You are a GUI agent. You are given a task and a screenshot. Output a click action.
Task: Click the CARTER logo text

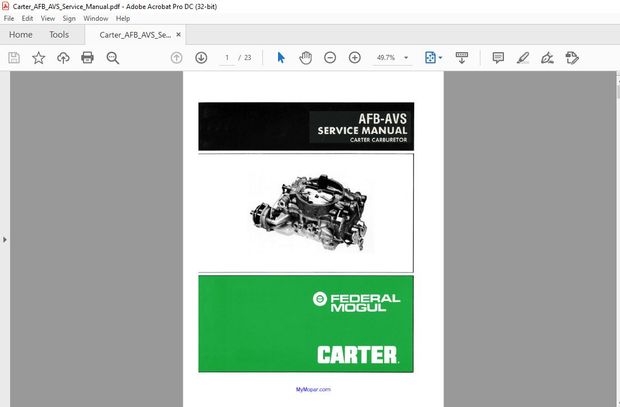pos(358,355)
